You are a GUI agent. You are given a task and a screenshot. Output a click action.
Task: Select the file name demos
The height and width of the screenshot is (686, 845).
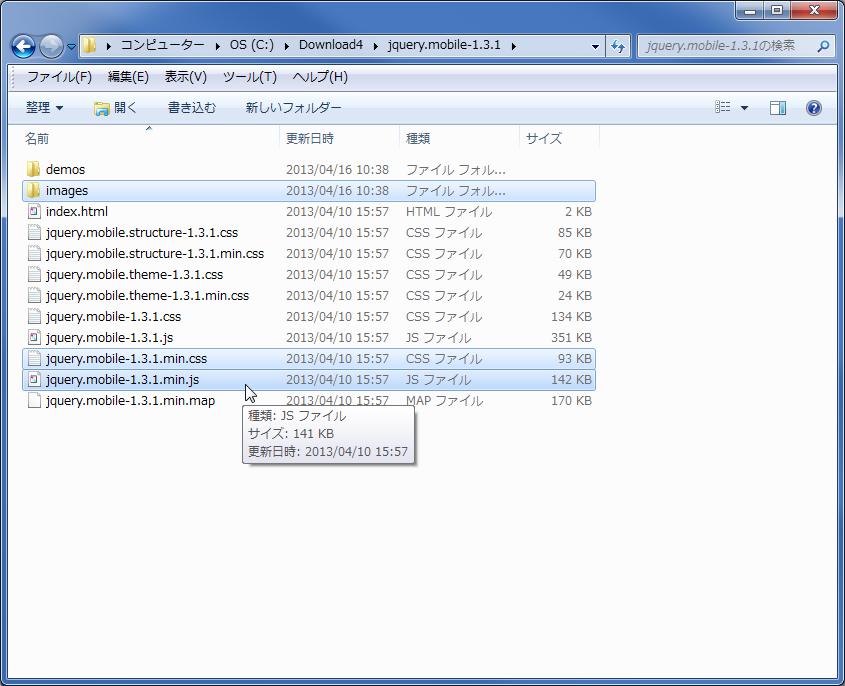[x=65, y=170]
